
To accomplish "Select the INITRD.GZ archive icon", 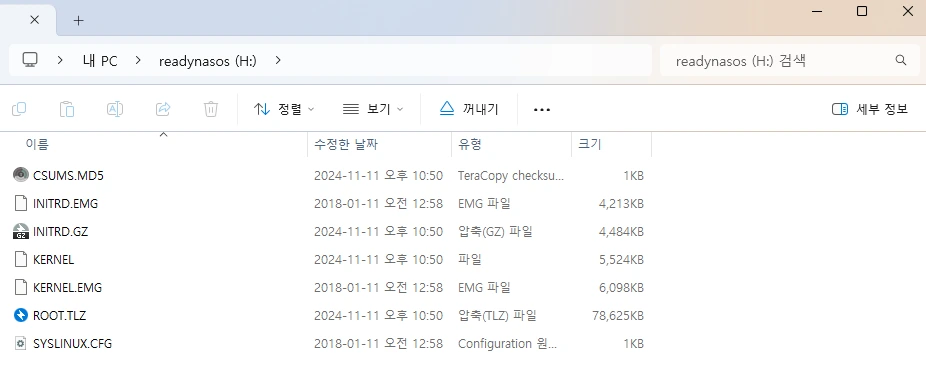I will pos(21,231).
